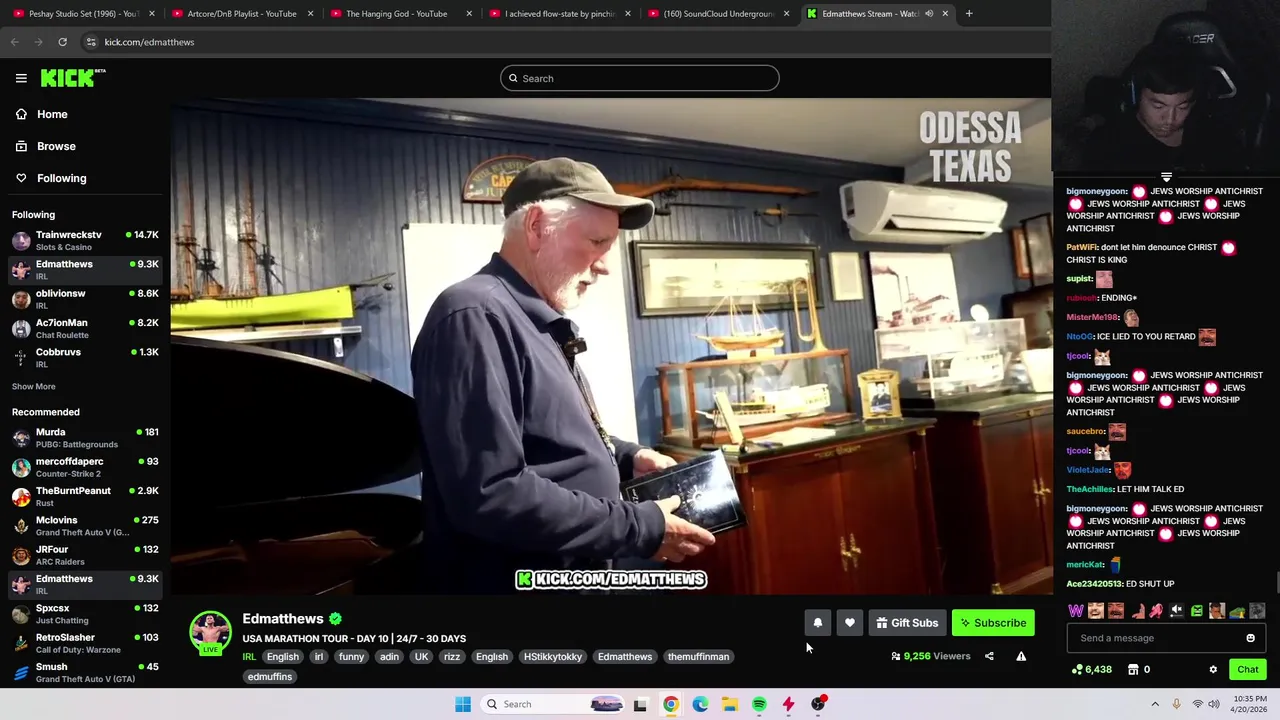Viewport: 1280px width, 720px height.
Task: Show hidden system tray icons
Action: coord(1155,704)
